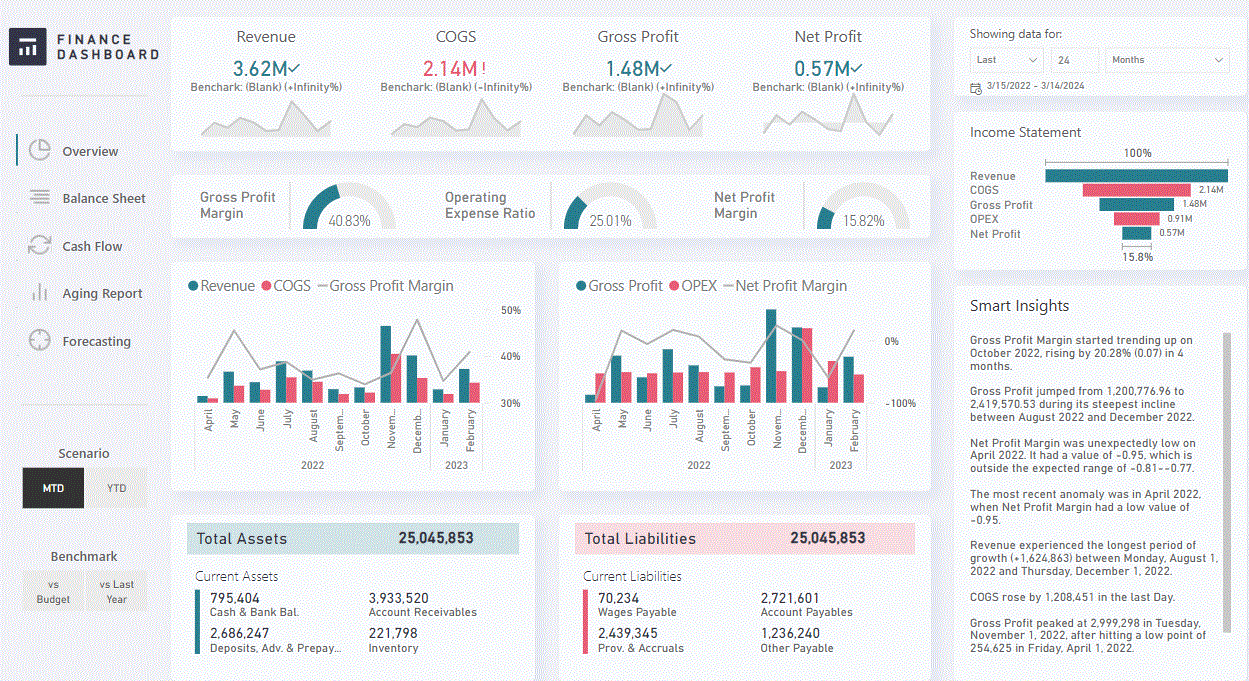Open the Last period dropdown
The height and width of the screenshot is (681, 1249).
1006,59
